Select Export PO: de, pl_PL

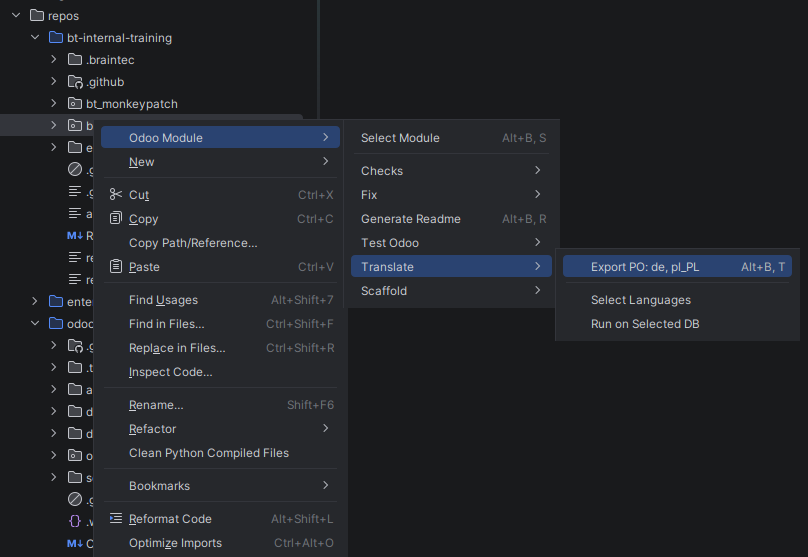point(677,267)
